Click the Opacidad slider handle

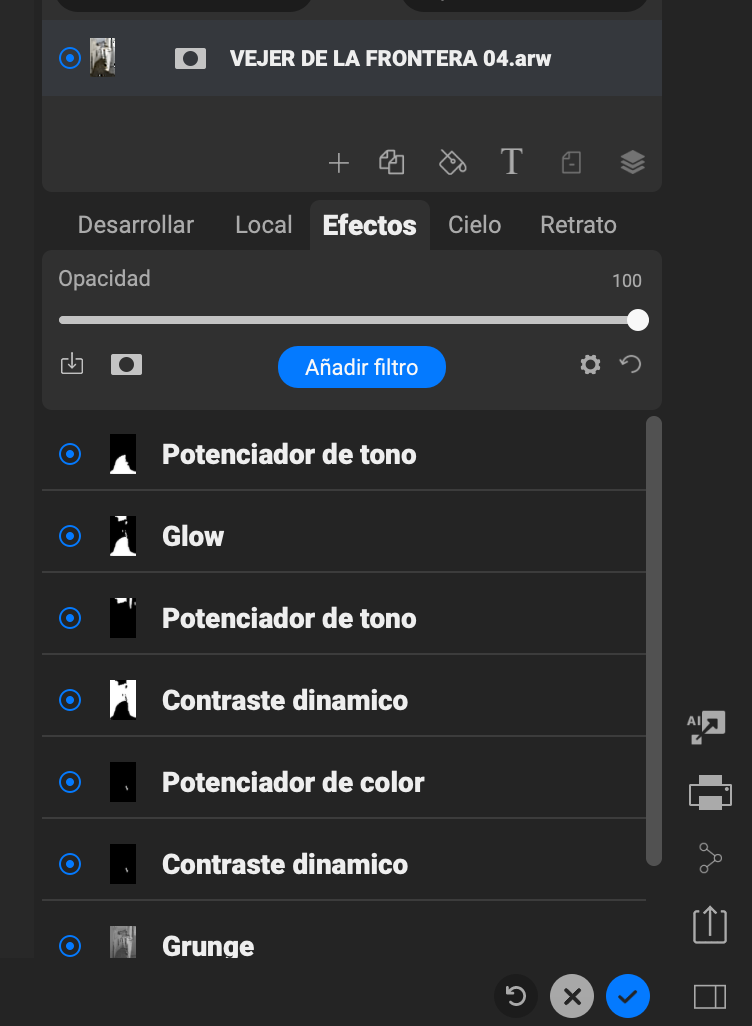pos(637,320)
